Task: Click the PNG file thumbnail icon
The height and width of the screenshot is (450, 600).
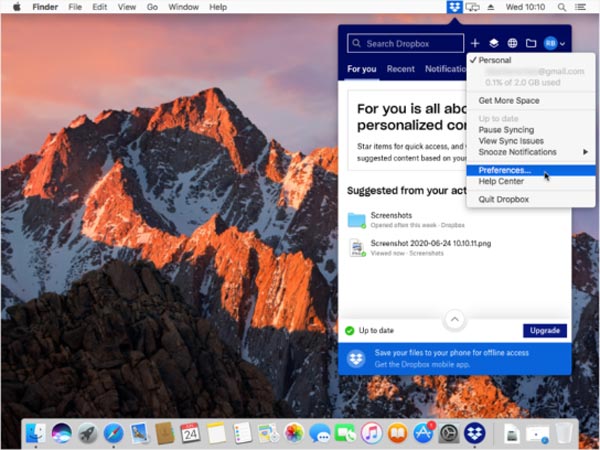Action: 357,248
